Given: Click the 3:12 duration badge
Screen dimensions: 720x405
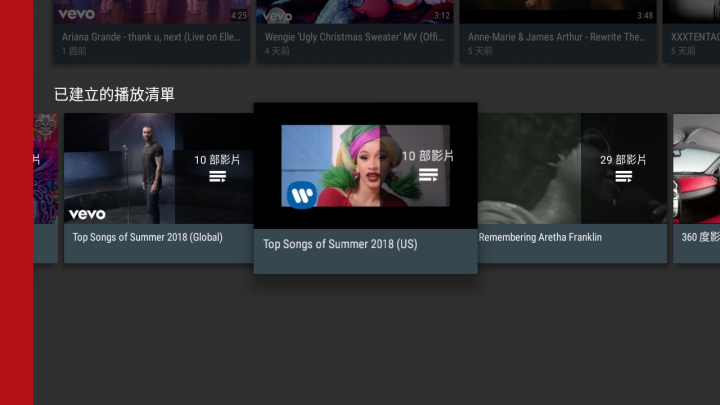Looking at the screenshot, I should [x=442, y=16].
